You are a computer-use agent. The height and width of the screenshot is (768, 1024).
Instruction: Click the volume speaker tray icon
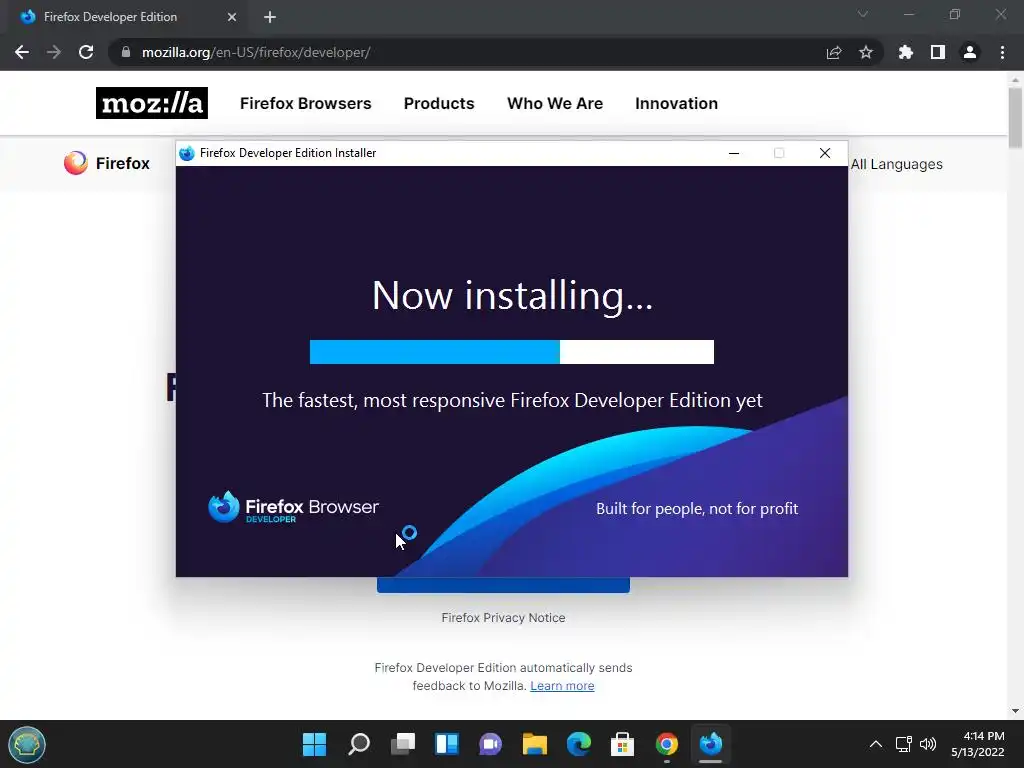click(x=927, y=744)
